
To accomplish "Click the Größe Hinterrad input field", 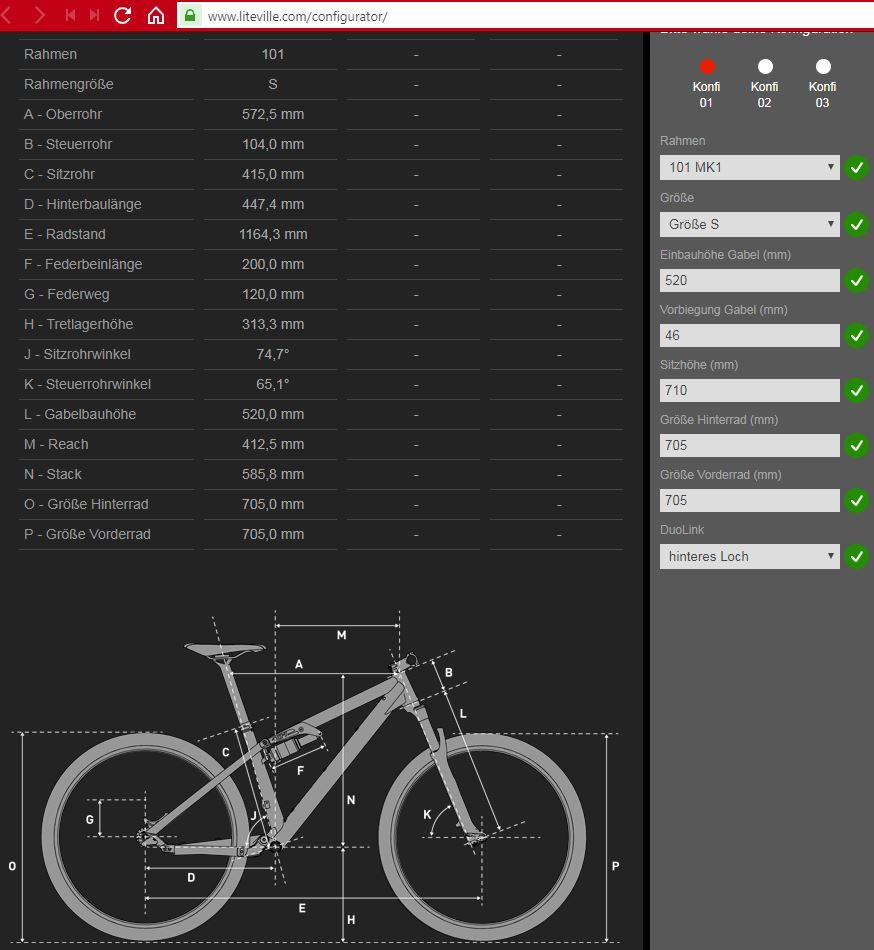I will tap(749, 446).
